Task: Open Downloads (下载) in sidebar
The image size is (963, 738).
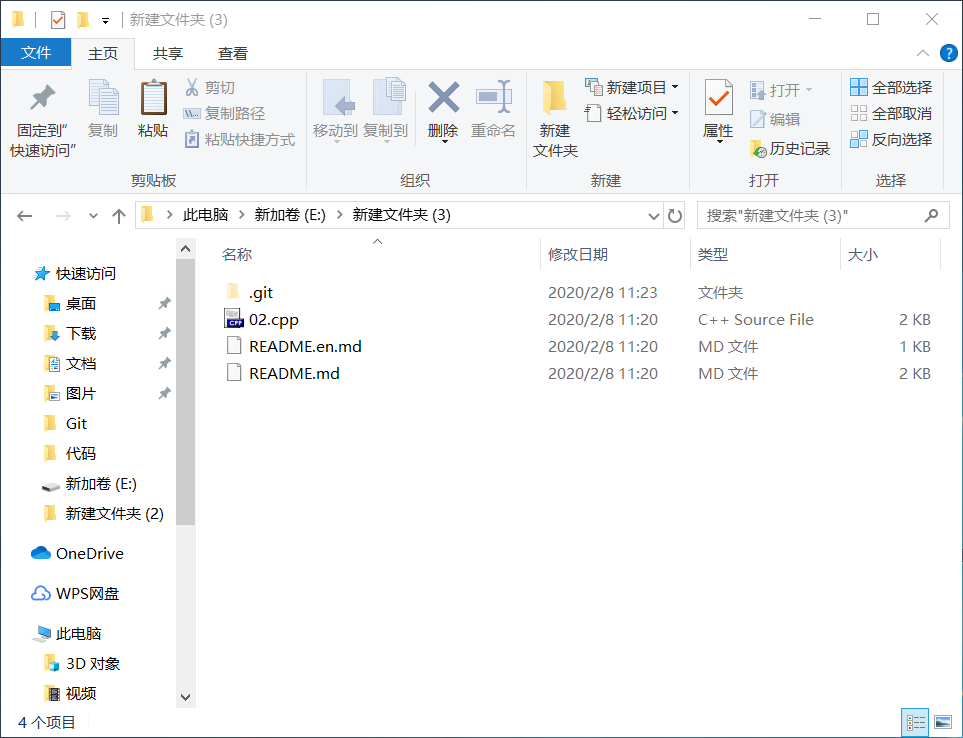Action: [x=71, y=333]
